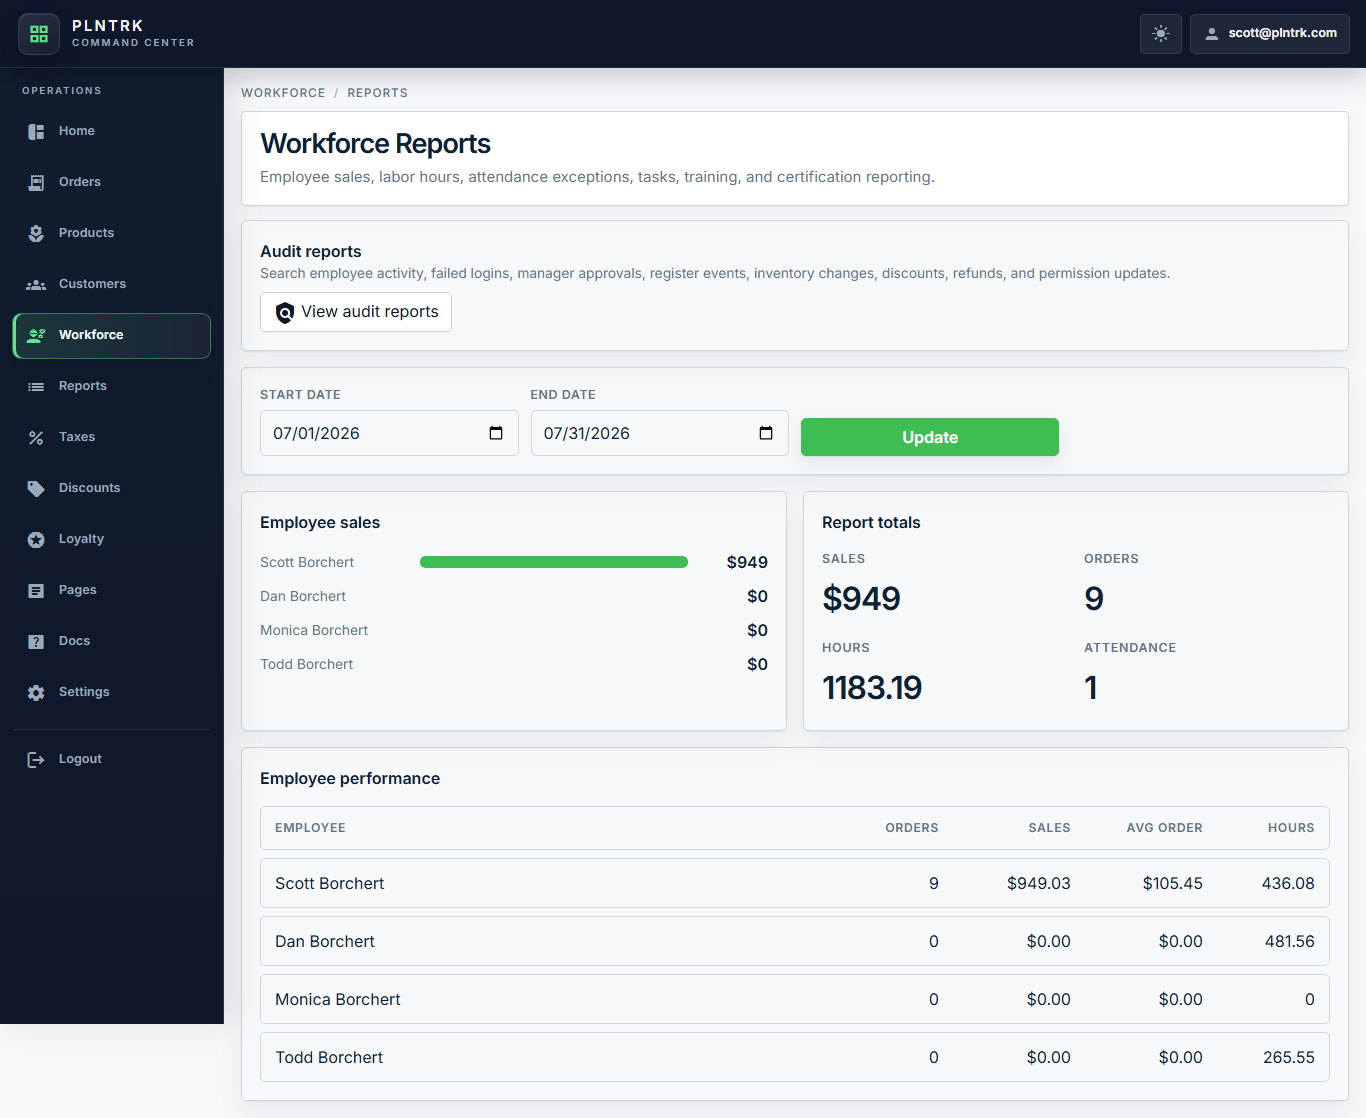Click the Settings gear icon
The width and height of the screenshot is (1366, 1118).
point(36,693)
